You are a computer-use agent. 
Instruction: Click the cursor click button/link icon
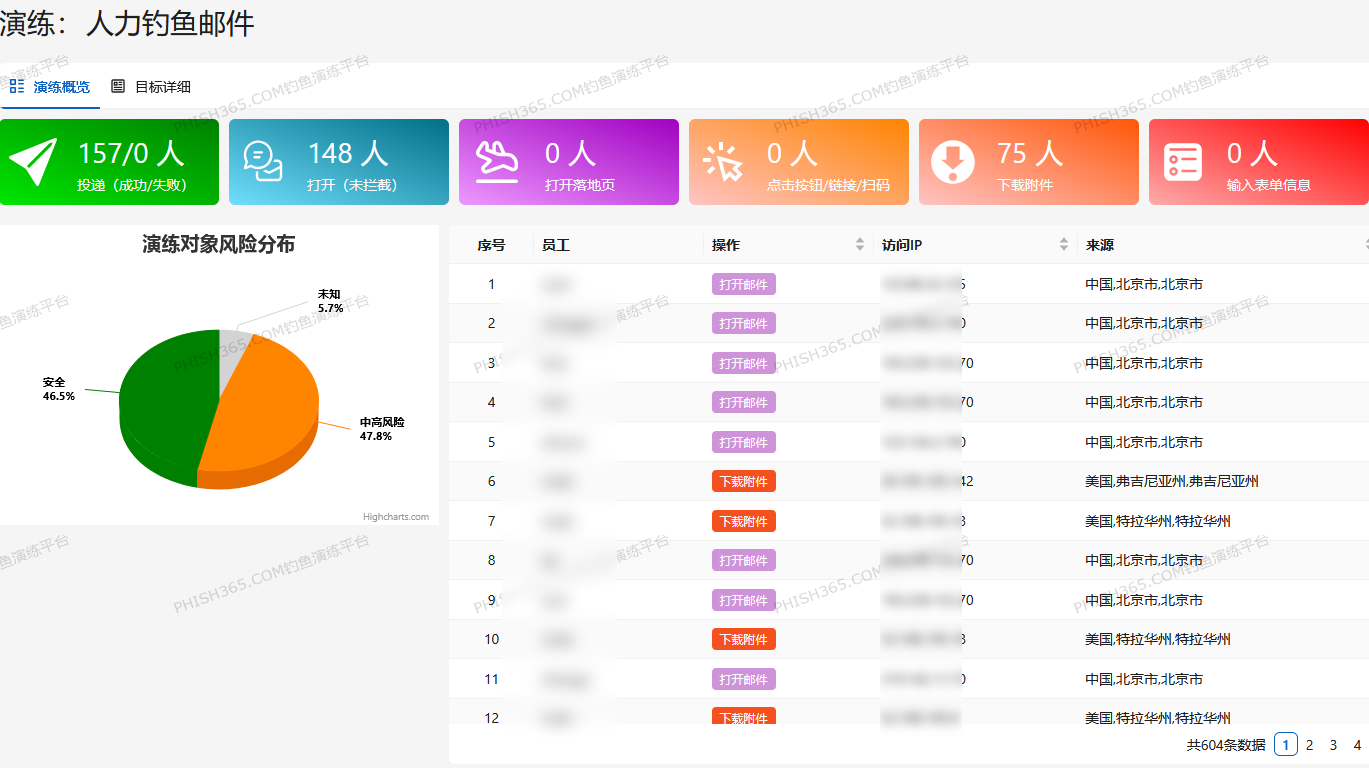click(x=723, y=162)
